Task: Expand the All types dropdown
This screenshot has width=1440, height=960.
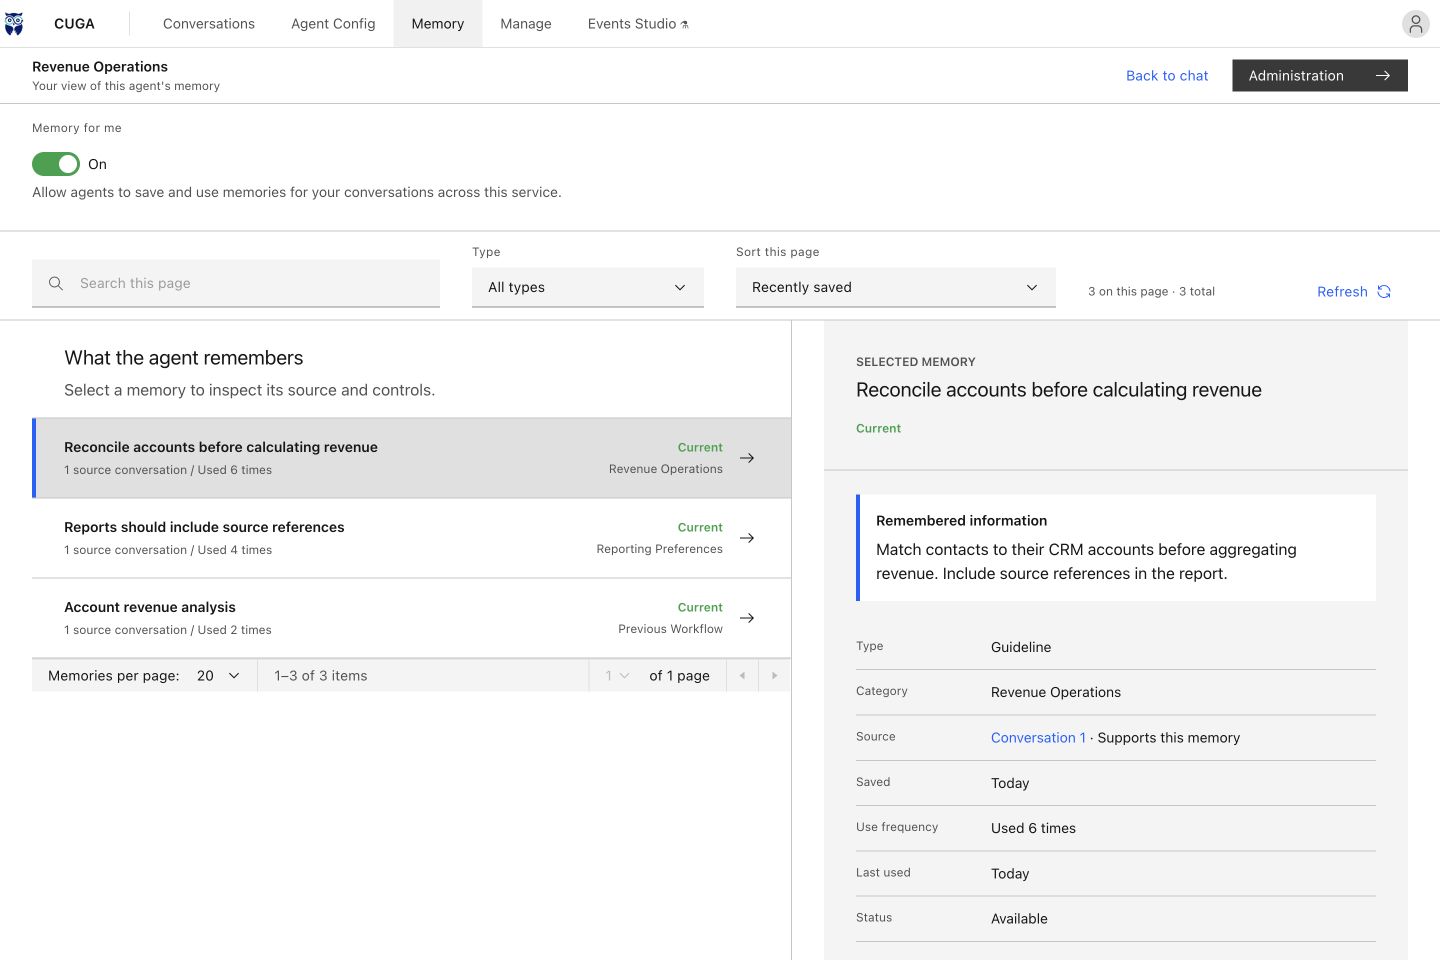Action: pos(588,288)
